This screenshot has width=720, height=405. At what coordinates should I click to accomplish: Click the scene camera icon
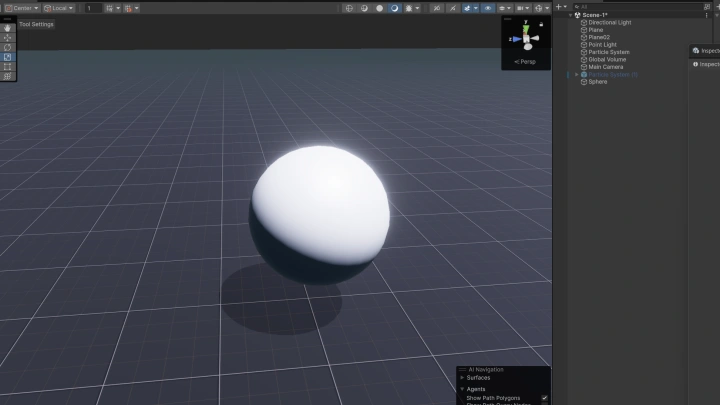(520, 8)
